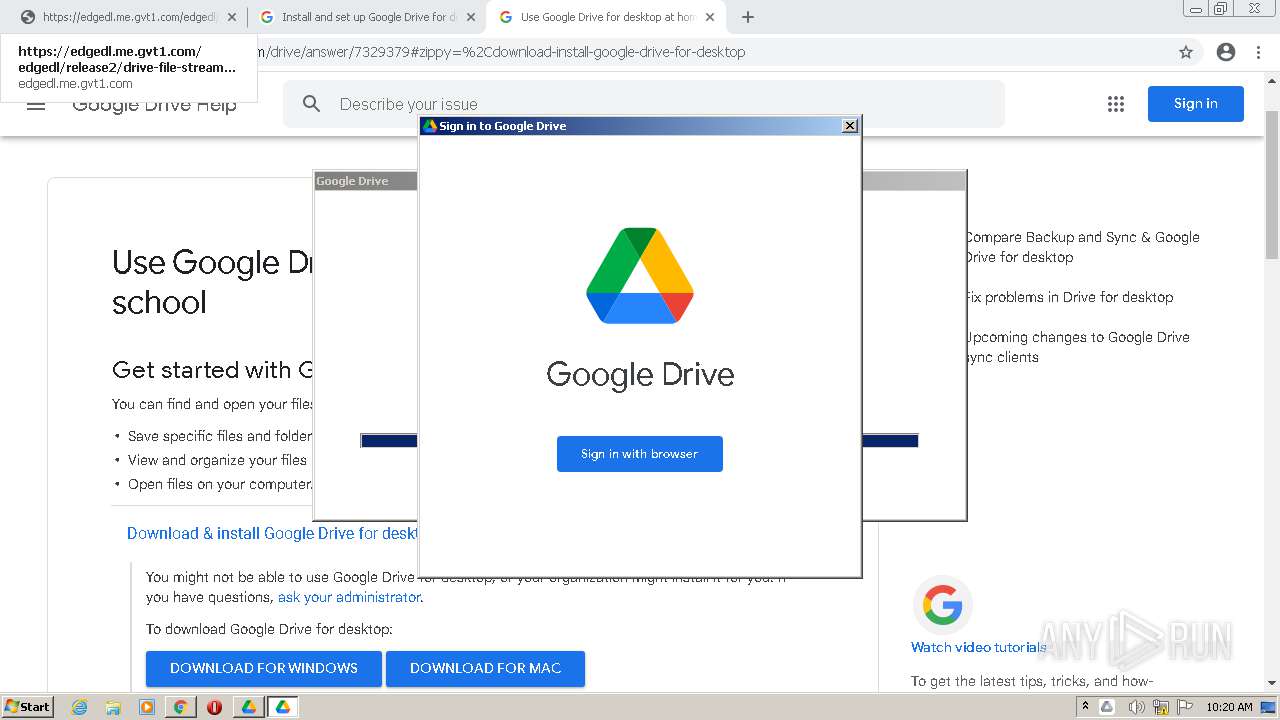Open Windows Media Player from the taskbar
The image size is (1280, 720).
pos(147,707)
